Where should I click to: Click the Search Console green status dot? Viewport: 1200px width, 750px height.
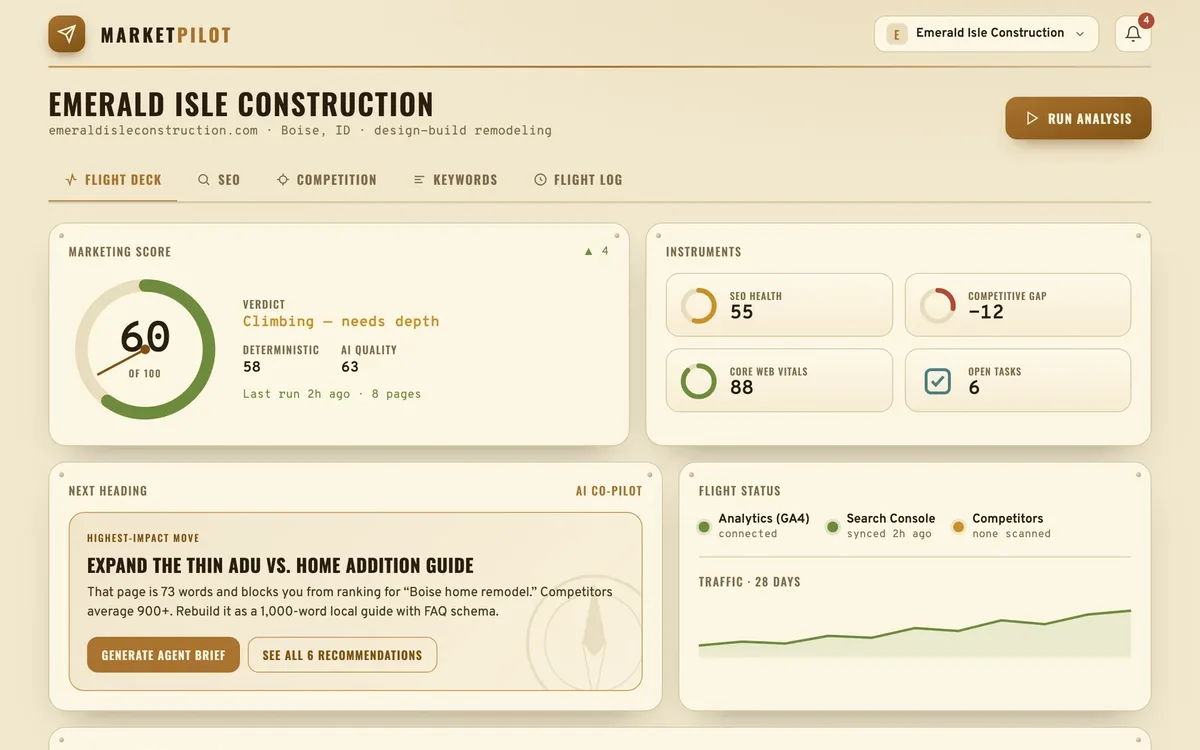(832, 526)
